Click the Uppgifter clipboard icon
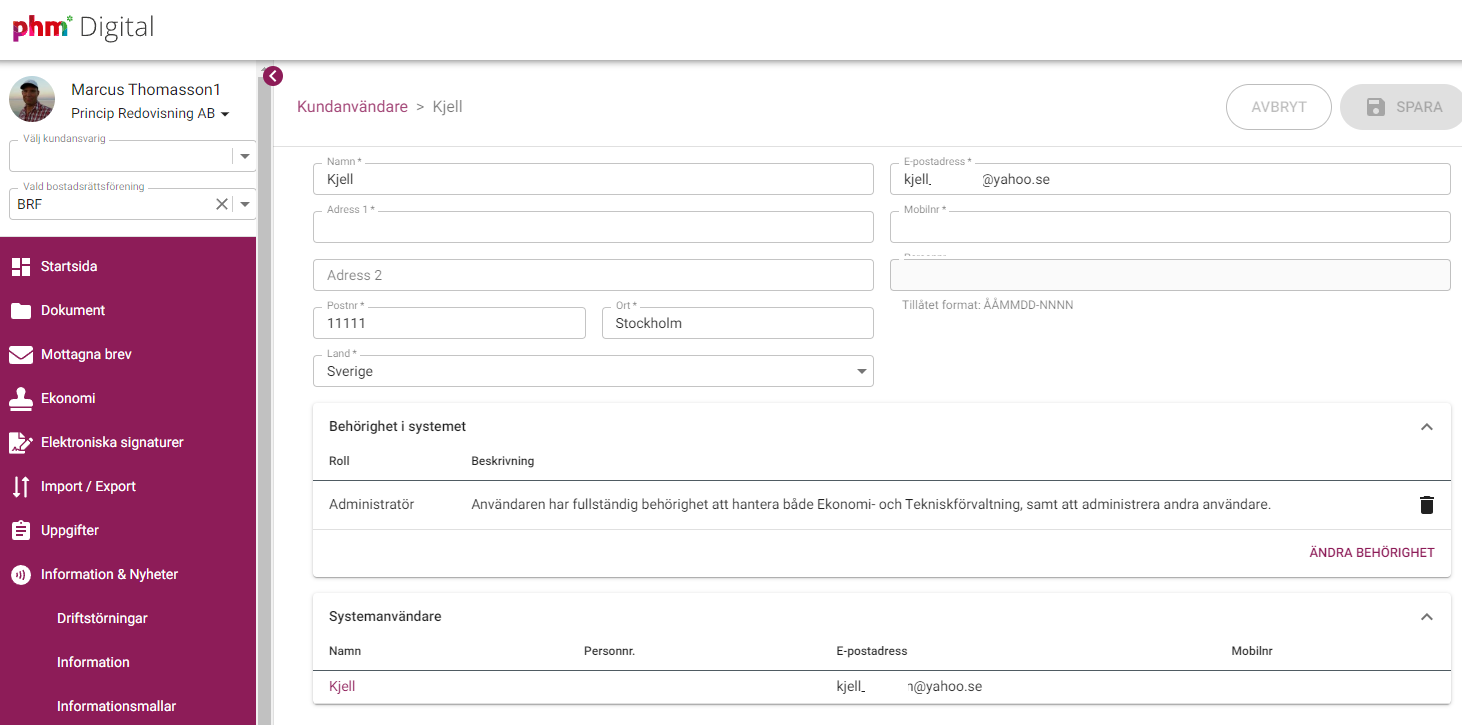Viewport: 1462px width, 725px height. (21, 531)
